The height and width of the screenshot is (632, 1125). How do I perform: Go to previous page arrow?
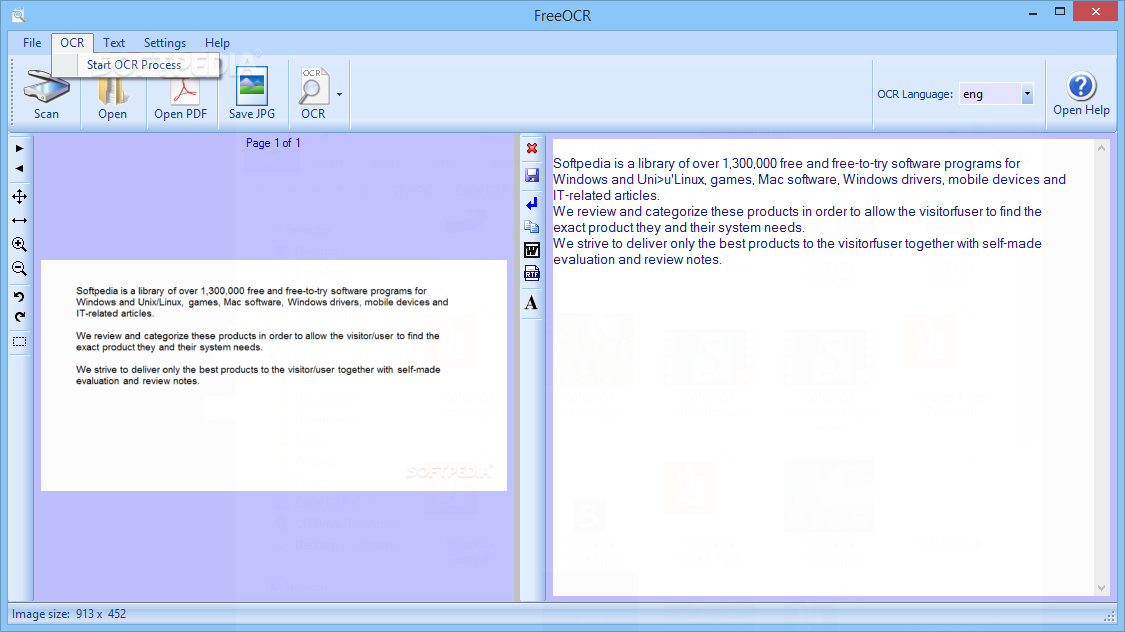(x=19, y=169)
